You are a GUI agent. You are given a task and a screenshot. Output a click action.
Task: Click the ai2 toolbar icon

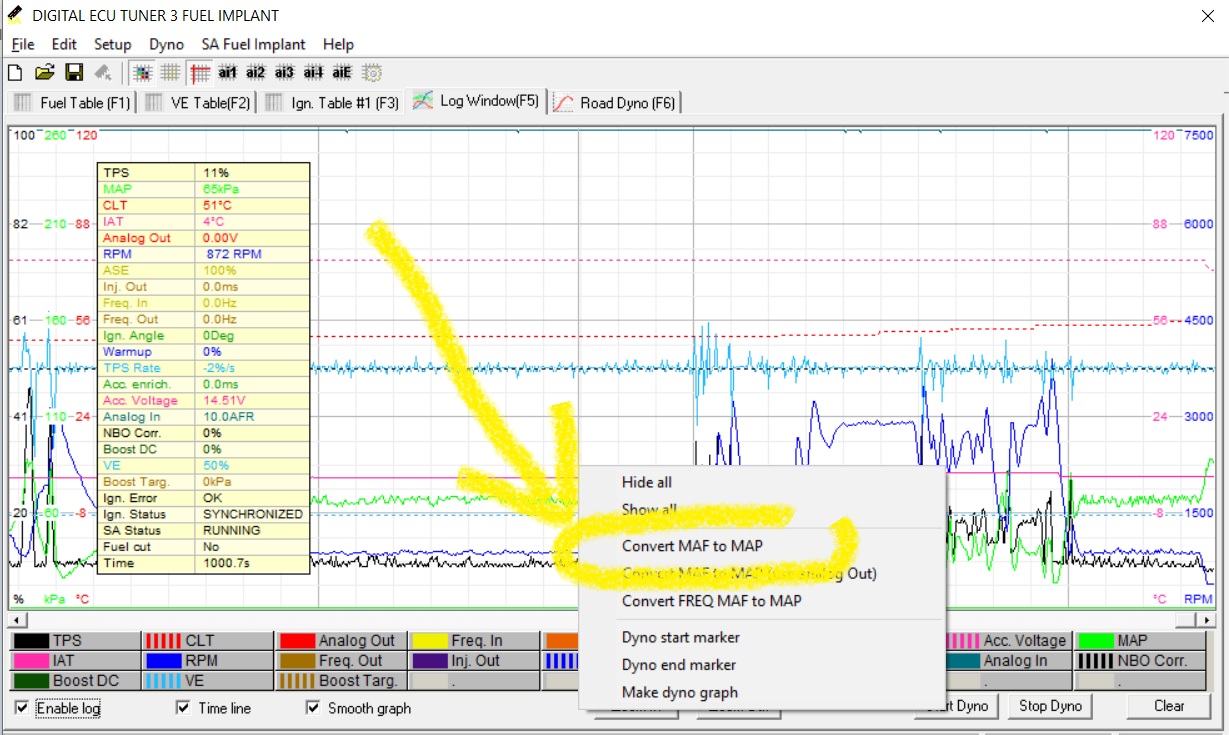pos(256,72)
